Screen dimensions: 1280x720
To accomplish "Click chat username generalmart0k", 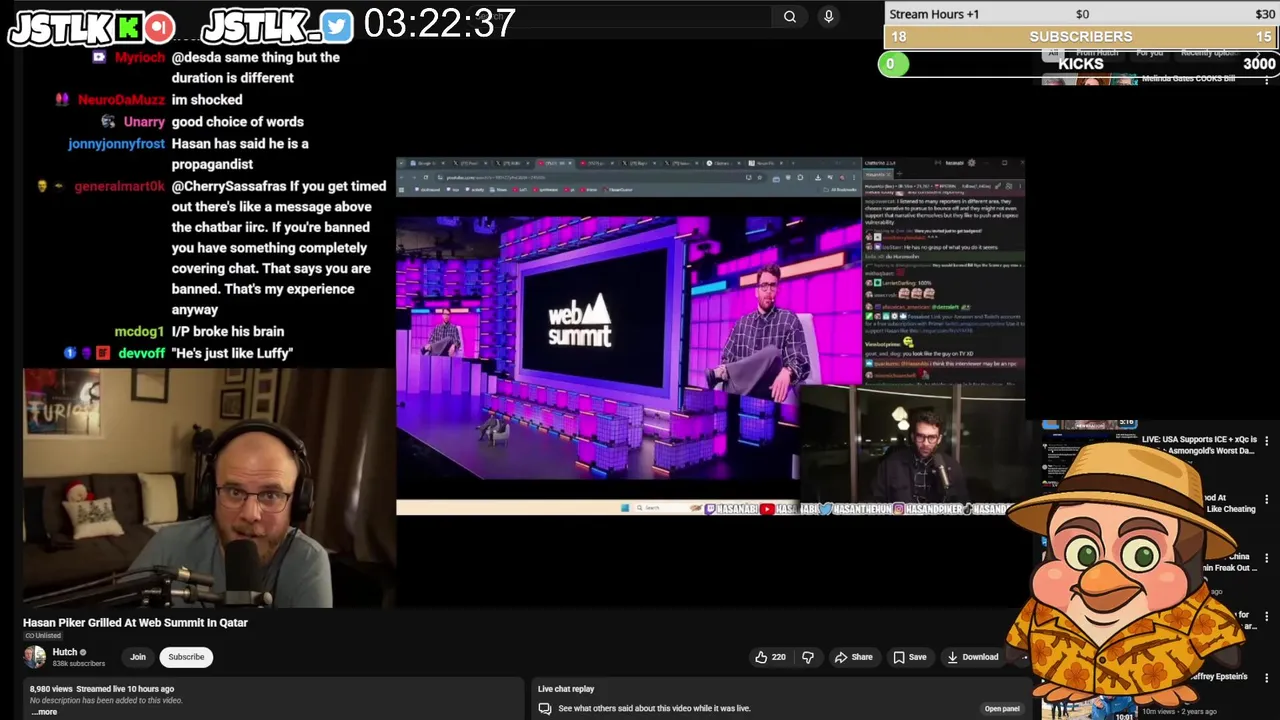I will [x=119, y=186].
